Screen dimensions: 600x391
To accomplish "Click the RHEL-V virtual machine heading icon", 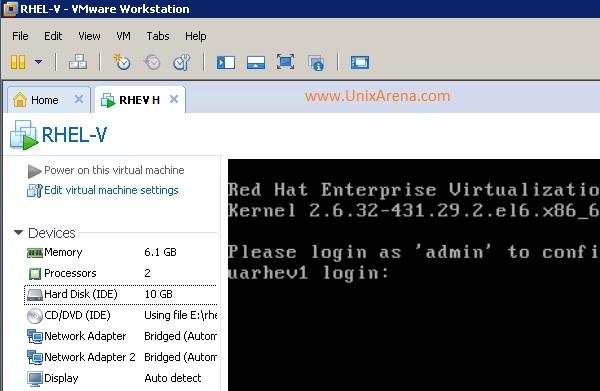I will (x=24, y=135).
